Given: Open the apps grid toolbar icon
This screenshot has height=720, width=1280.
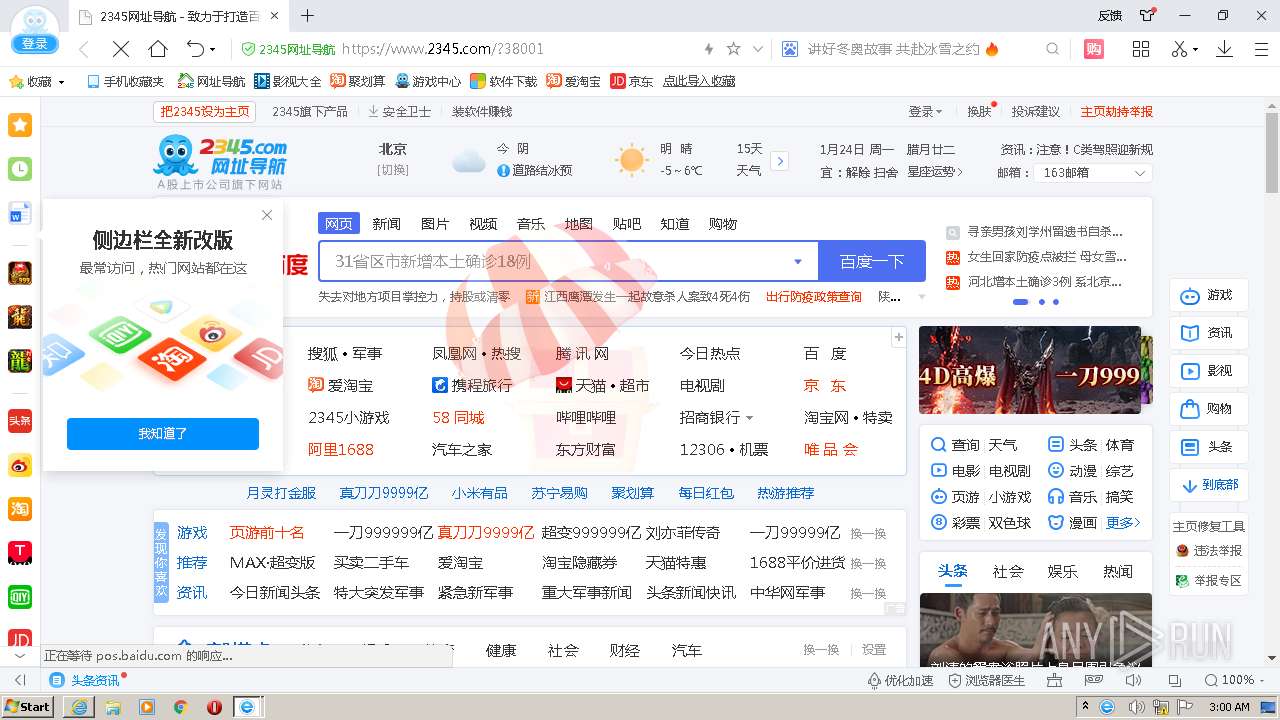Looking at the screenshot, I should (x=1141, y=49).
